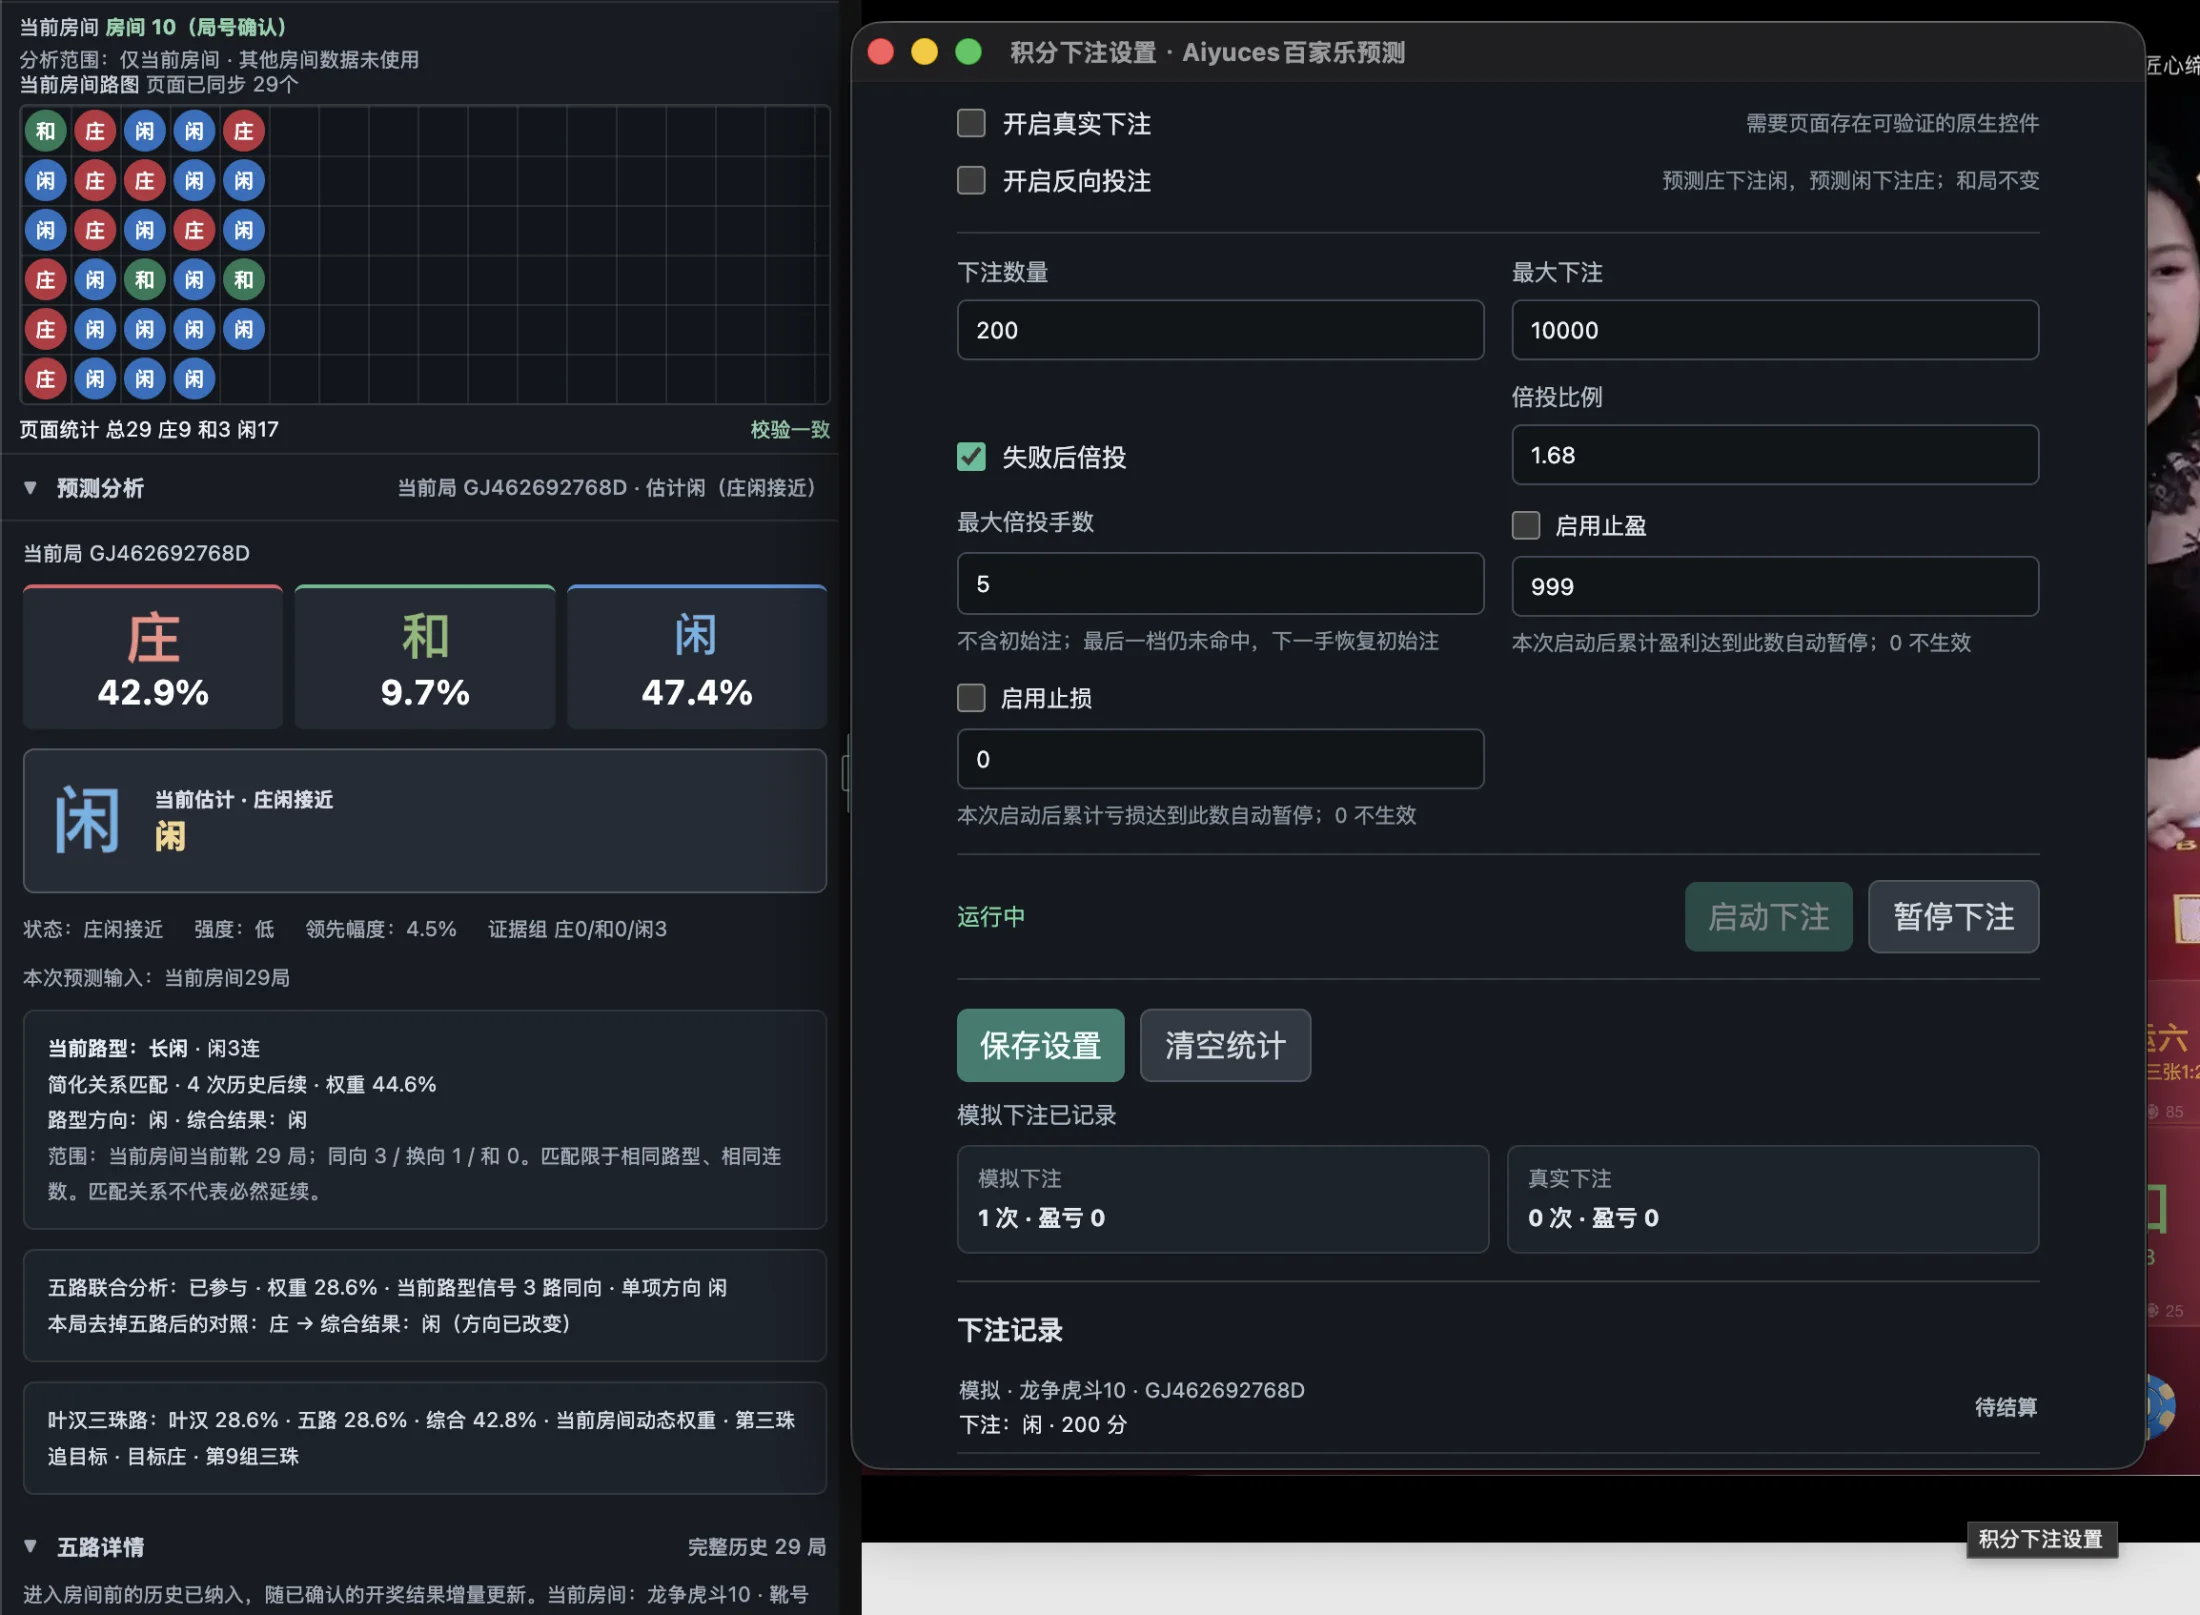Click the 最大下注 field showing 10000
The width and height of the screenshot is (2200, 1615).
tap(1775, 330)
